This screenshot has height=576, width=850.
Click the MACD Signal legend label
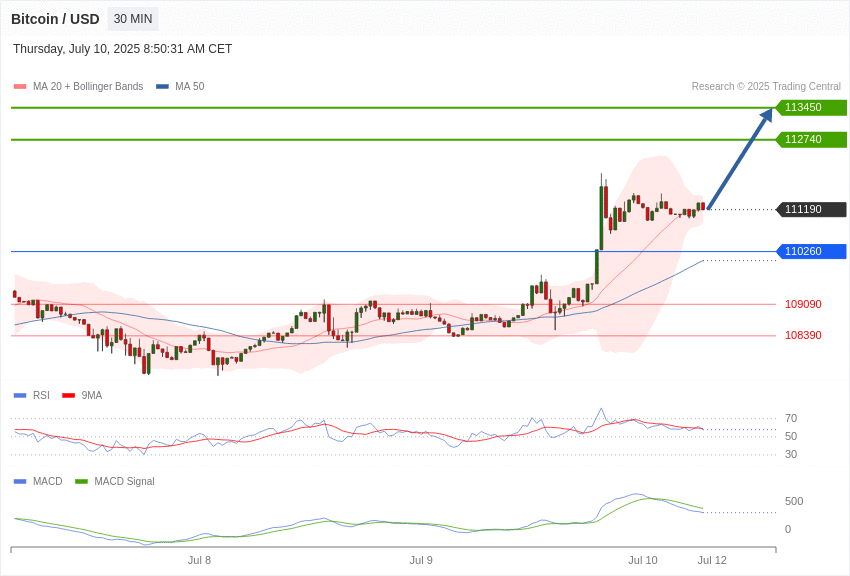coord(124,481)
